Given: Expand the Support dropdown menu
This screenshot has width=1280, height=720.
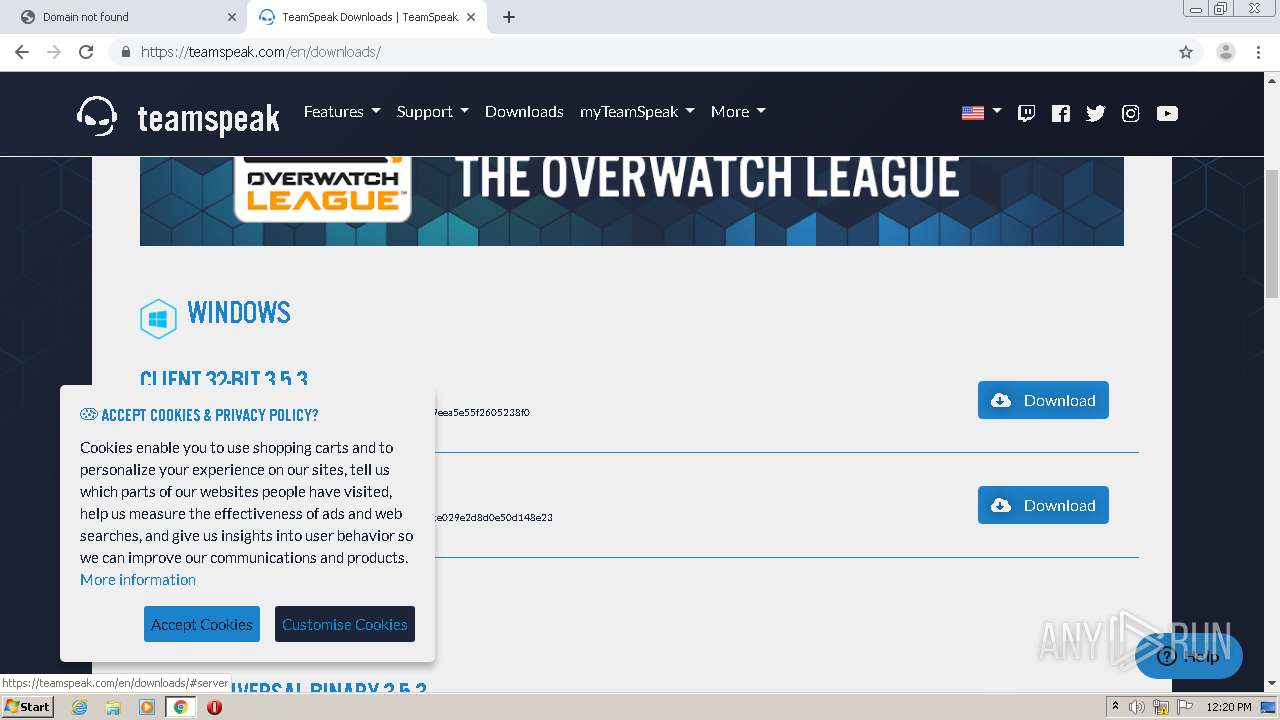Looking at the screenshot, I should (x=432, y=112).
